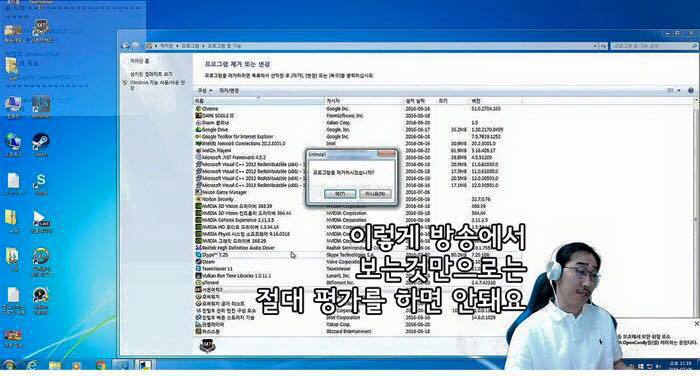Open File Explorer from the taskbar

click(x=55, y=365)
